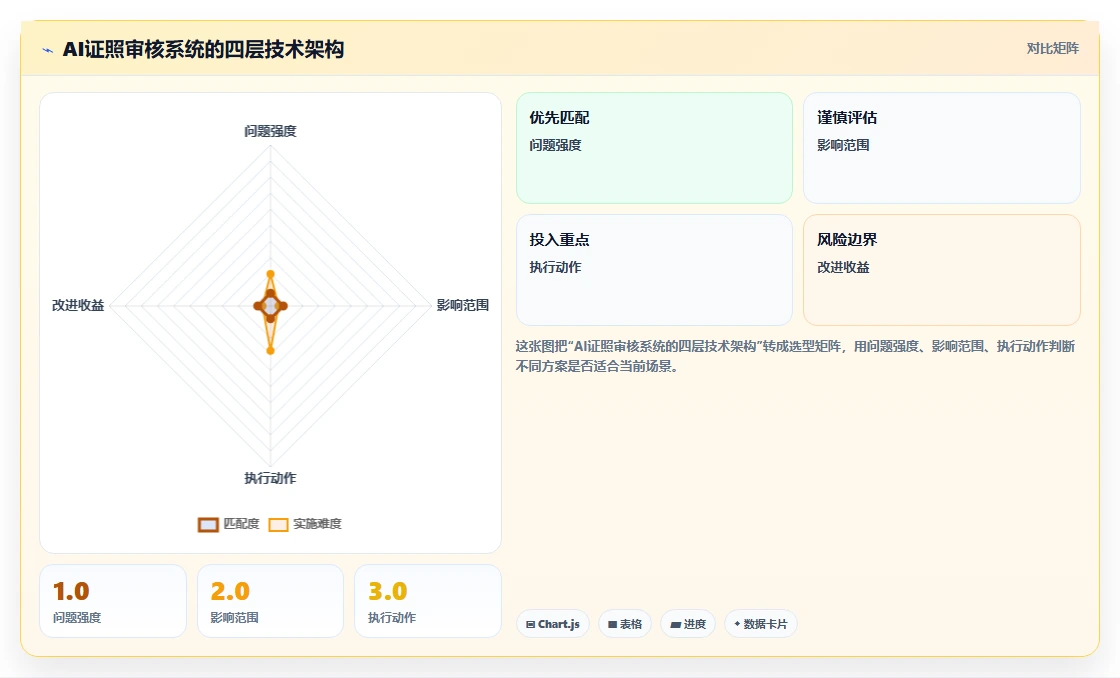Click the 3.0 执行动作 stat card
The width and height of the screenshot is (1120, 678).
coord(428,601)
